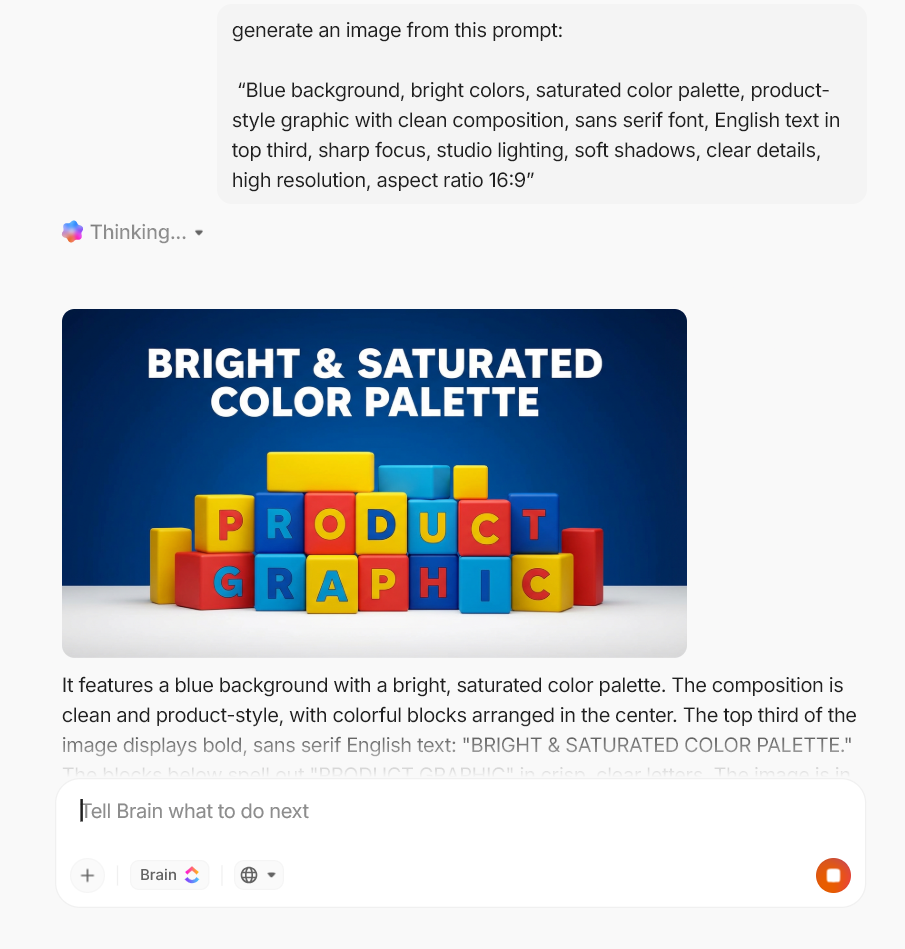Click the colorful Brain logo beside Thinking
The height and width of the screenshot is (949, 905).
[72, 232]
